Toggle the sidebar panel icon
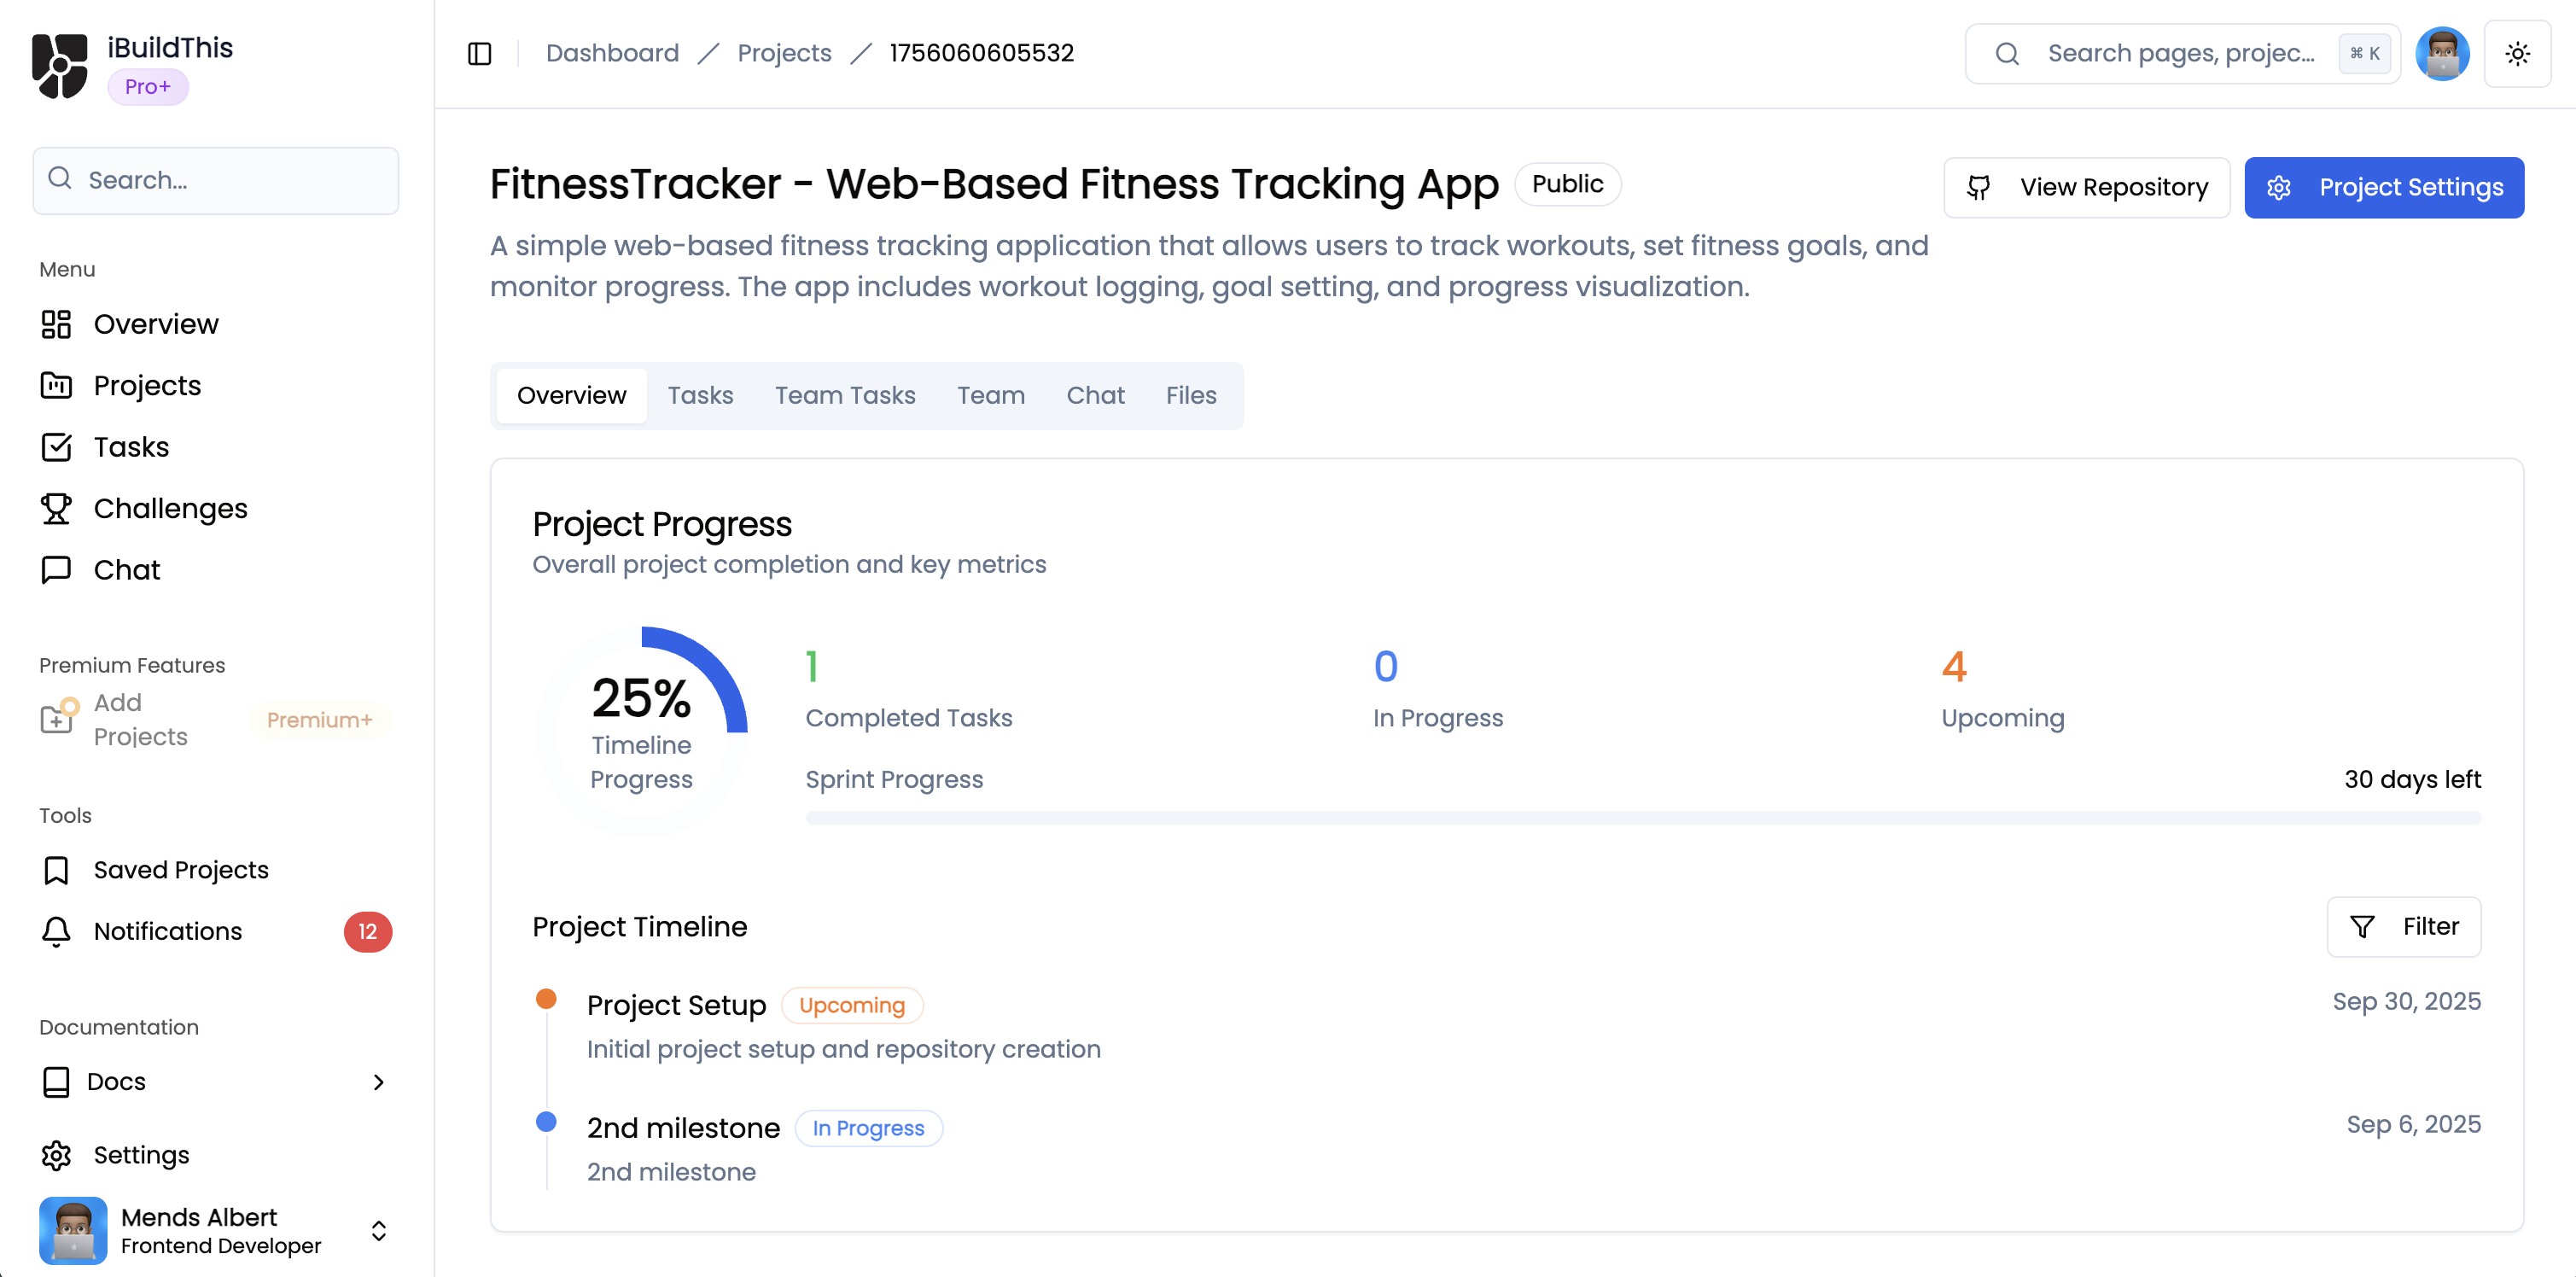 click(x=480, y=54)
